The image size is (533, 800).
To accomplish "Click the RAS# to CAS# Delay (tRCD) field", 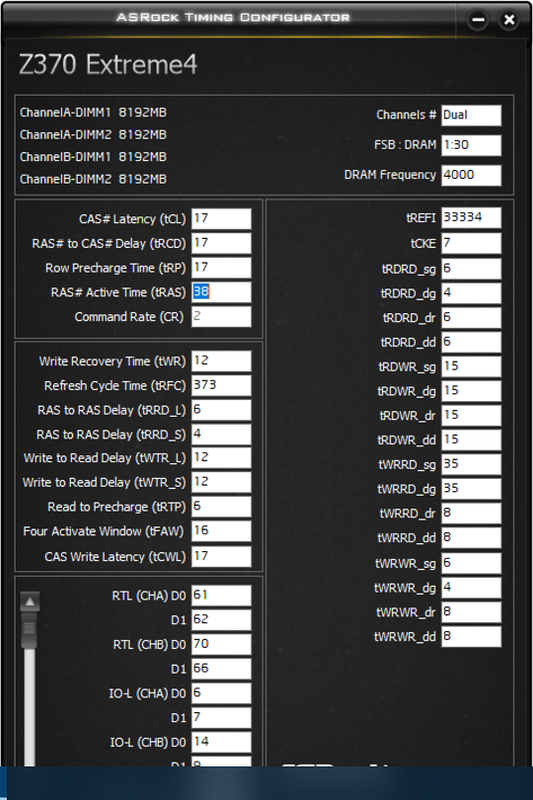I will coord(221,243).
